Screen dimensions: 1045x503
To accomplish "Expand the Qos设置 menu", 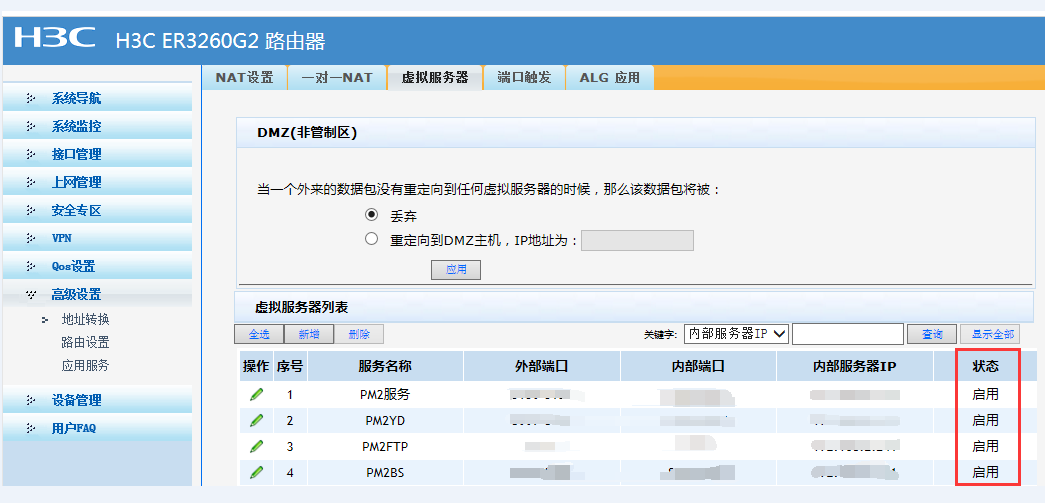I will [97, 266].
